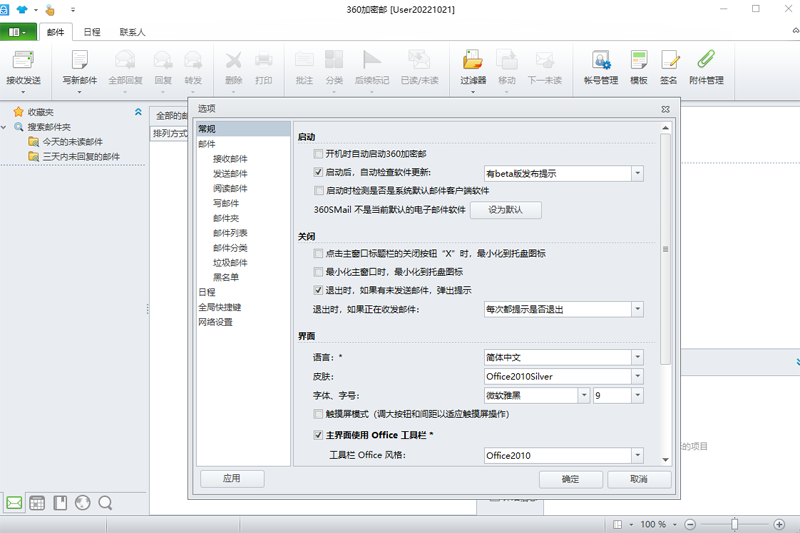Collapse the 搜索邮件夹 tree node
Image resolution: width=800 pixels, height=533 pixels.
[x=4, y=127]
